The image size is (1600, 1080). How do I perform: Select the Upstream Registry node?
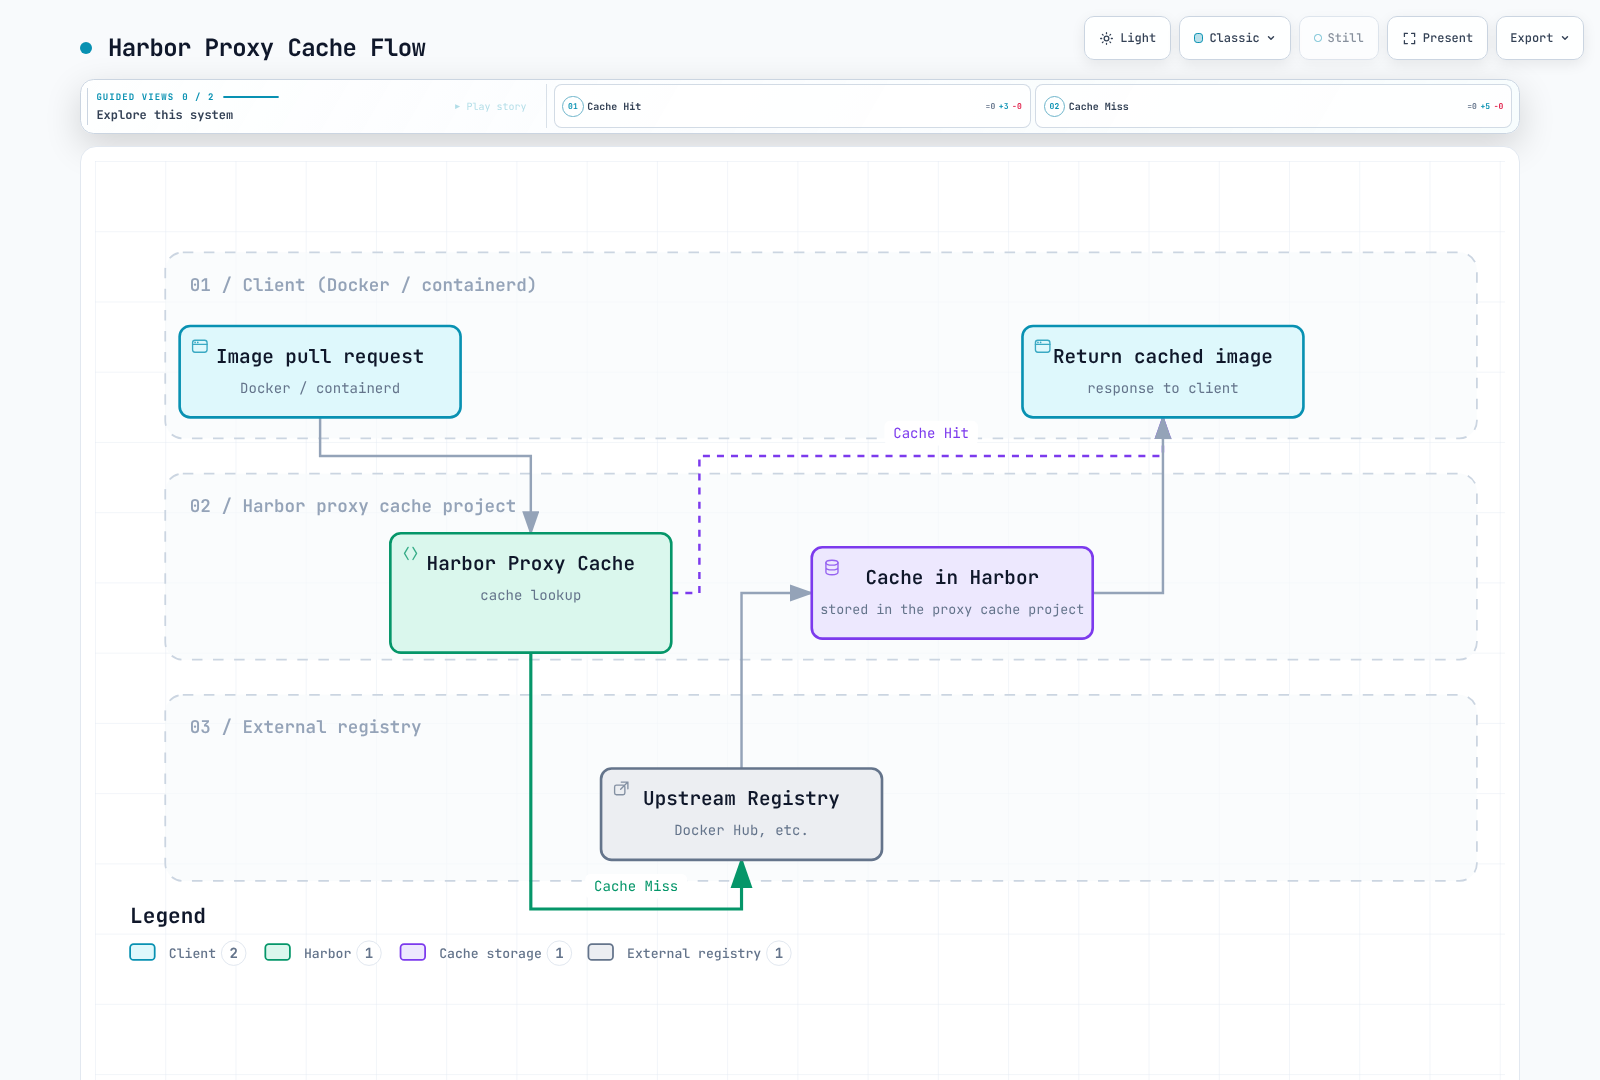pyautogui.click(x=741, y=814)
